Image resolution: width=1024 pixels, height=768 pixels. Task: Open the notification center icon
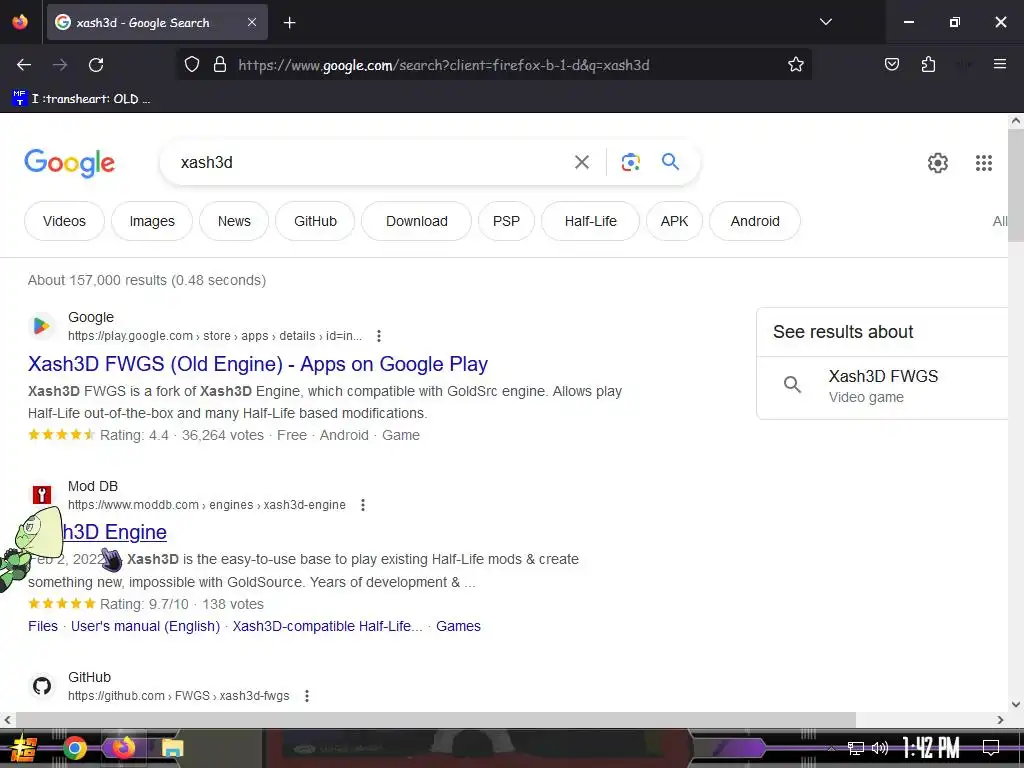tap(991, 748)
